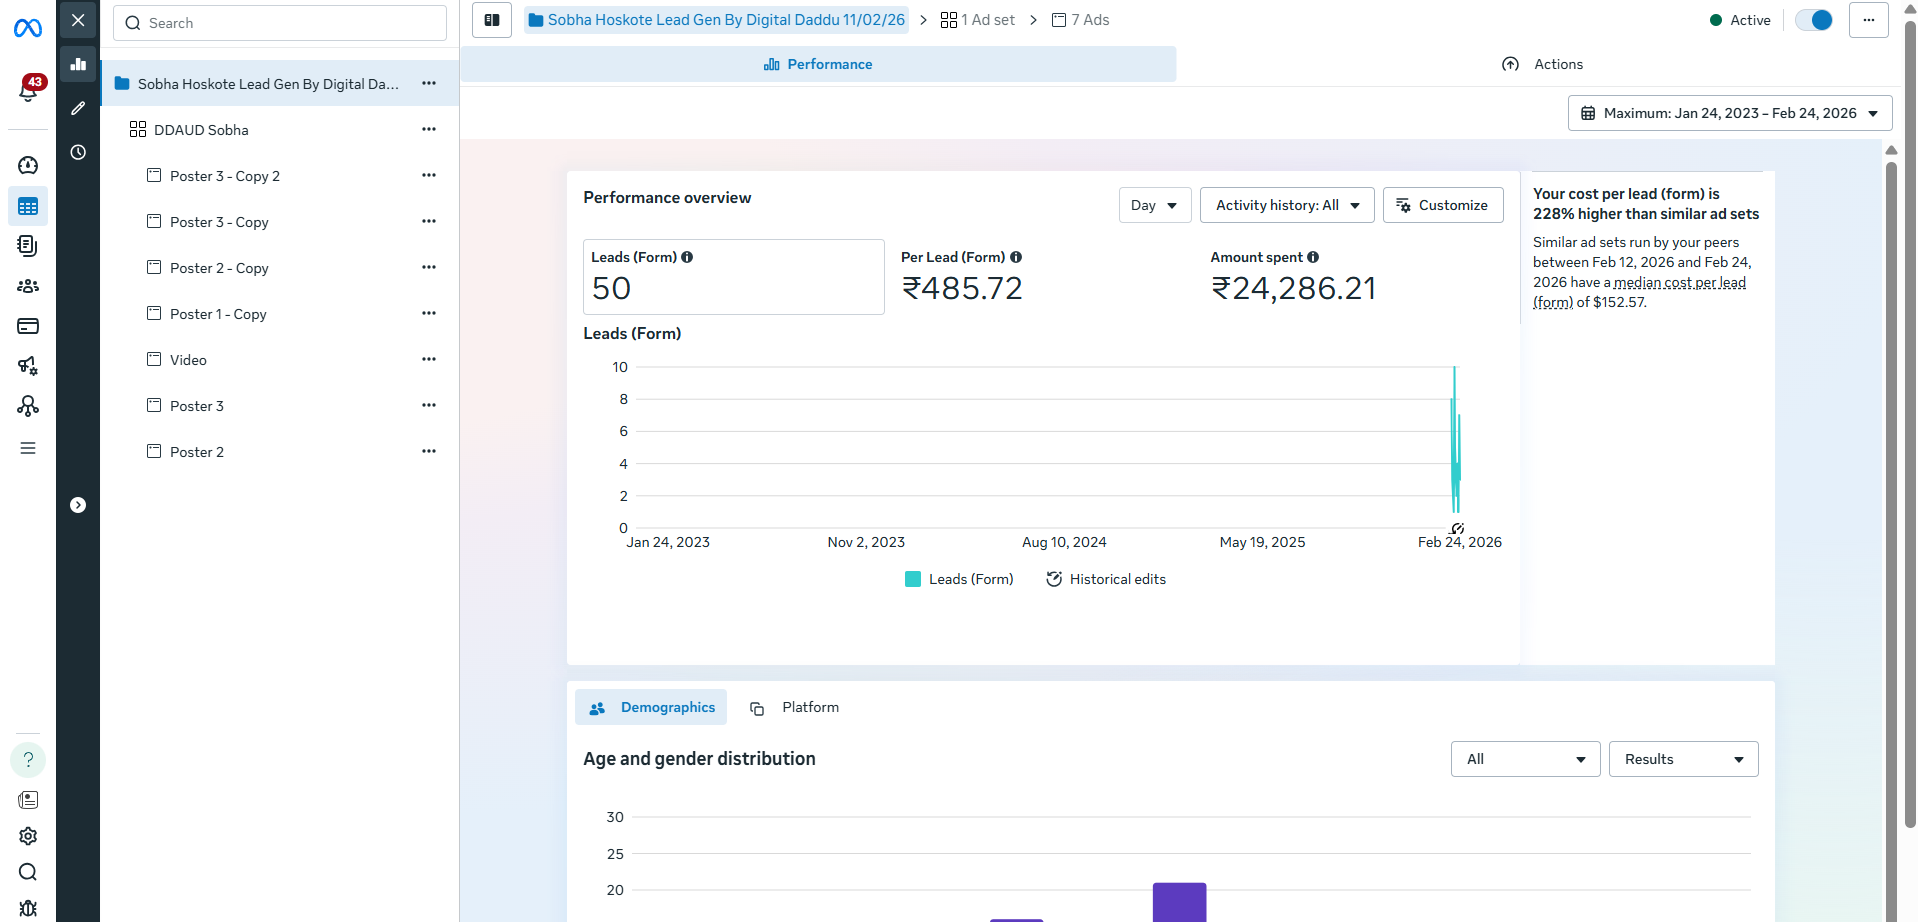Viewport: 1918px width, 922px height.
Task: Open Billing card icon in left rail
Action: tap(28, 326)
